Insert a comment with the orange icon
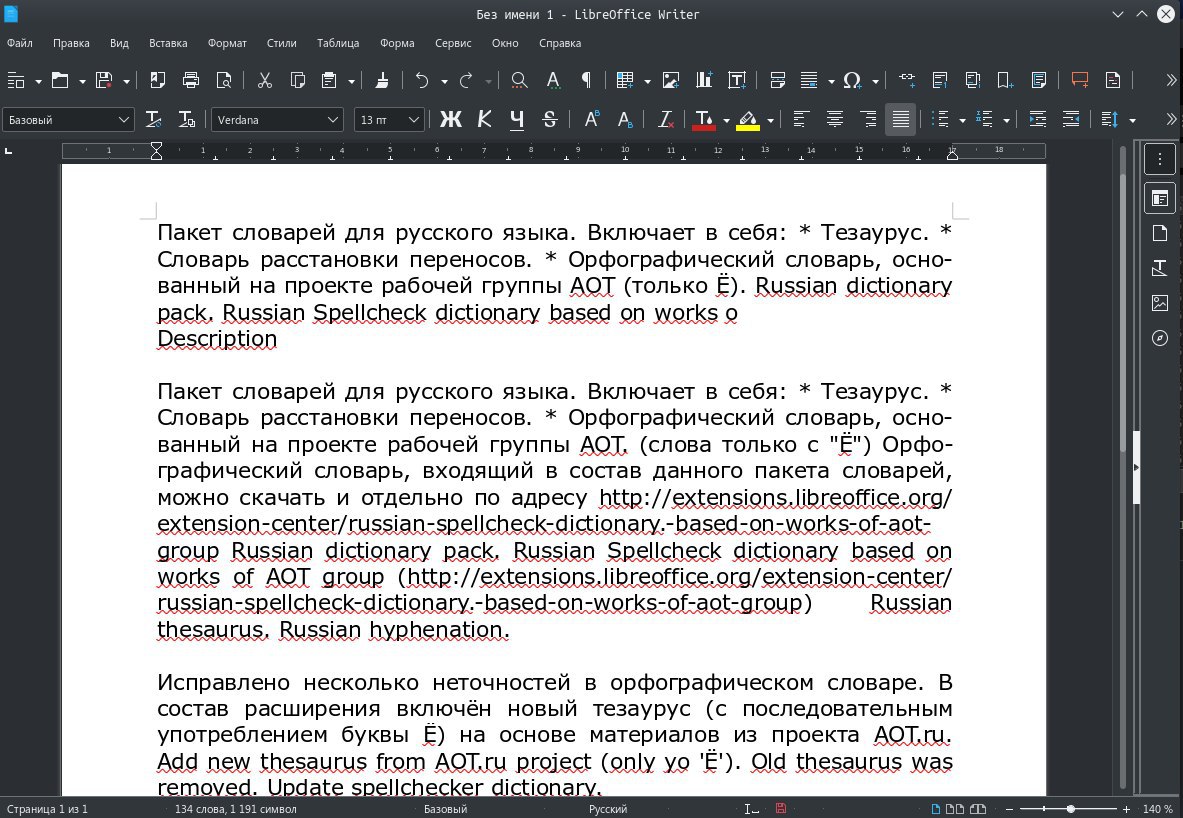 pyautogui.click(x=1080, y=80)
